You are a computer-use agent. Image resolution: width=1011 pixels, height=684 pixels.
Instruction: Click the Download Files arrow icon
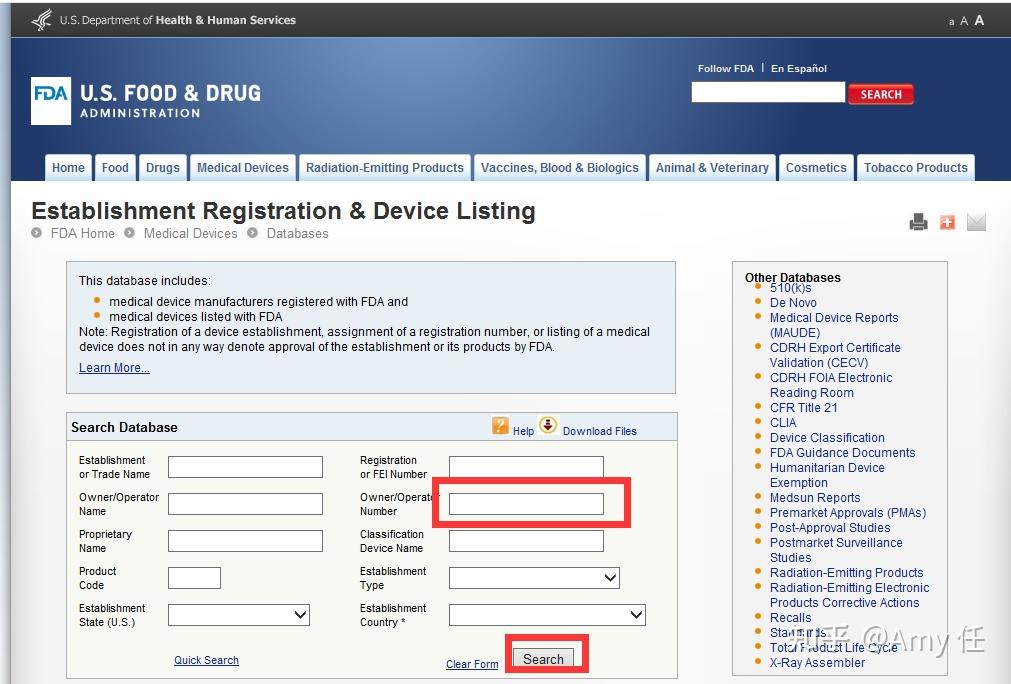tap(548, 425)
